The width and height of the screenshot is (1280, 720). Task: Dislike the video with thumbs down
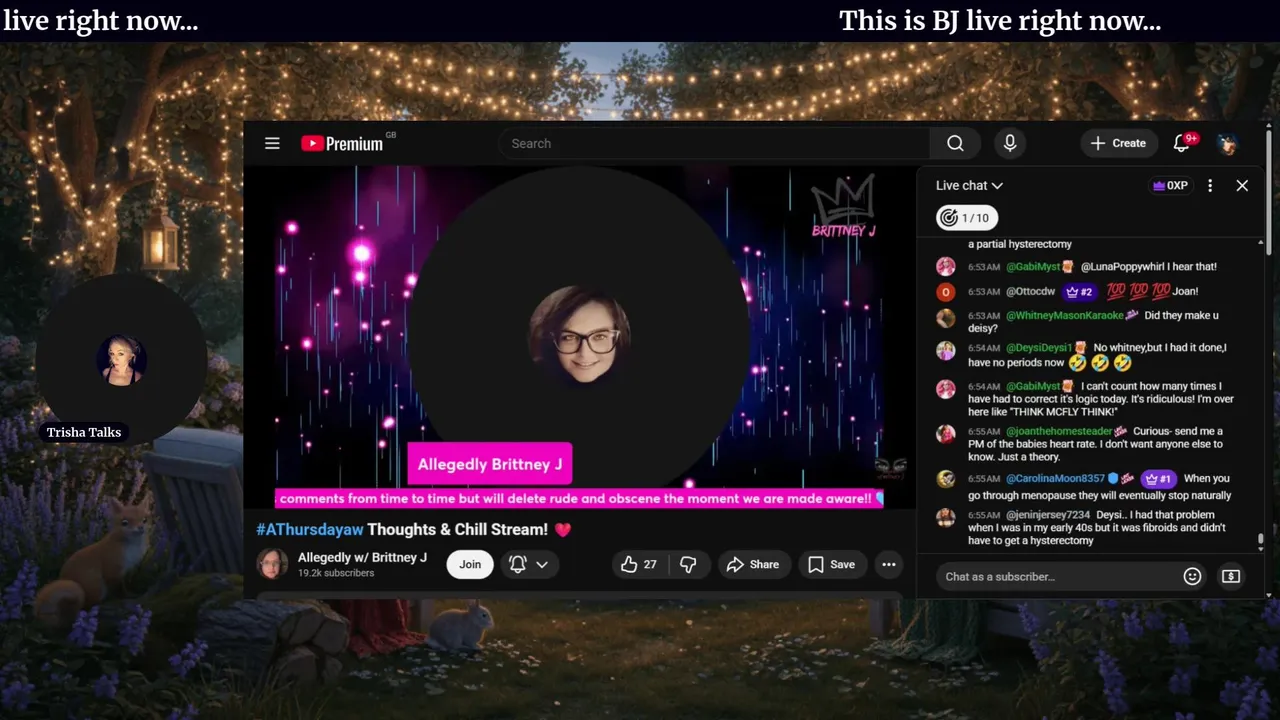point(688,564)
